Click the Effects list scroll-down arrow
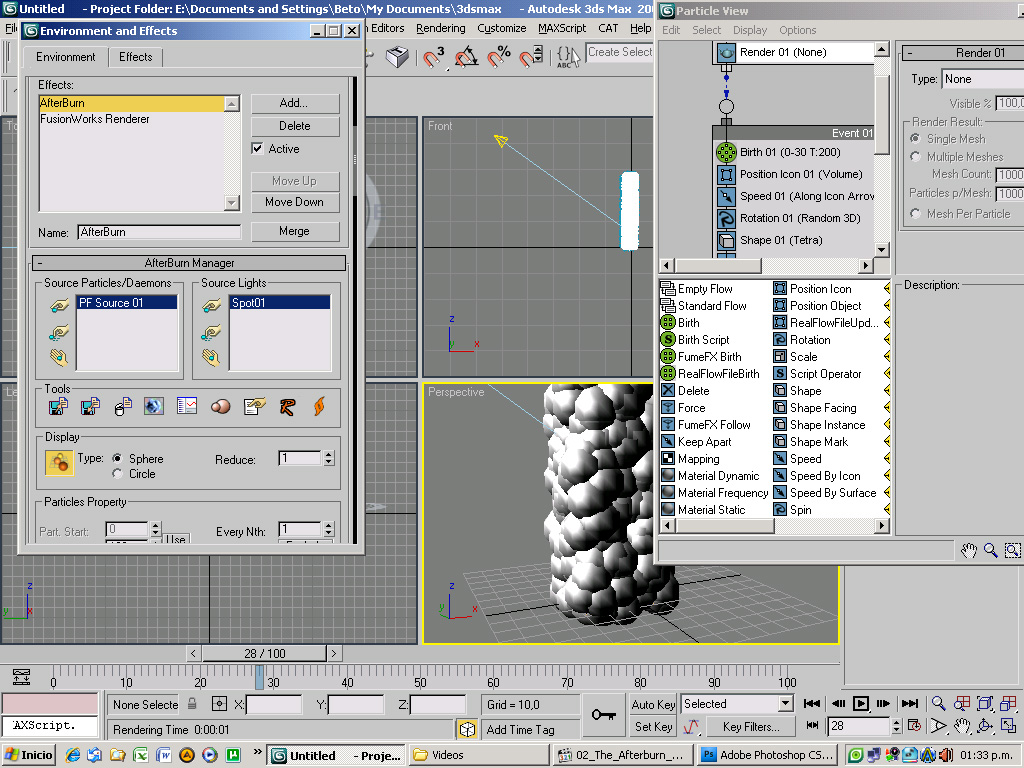The image size is (1024, 768). [231, 202]
